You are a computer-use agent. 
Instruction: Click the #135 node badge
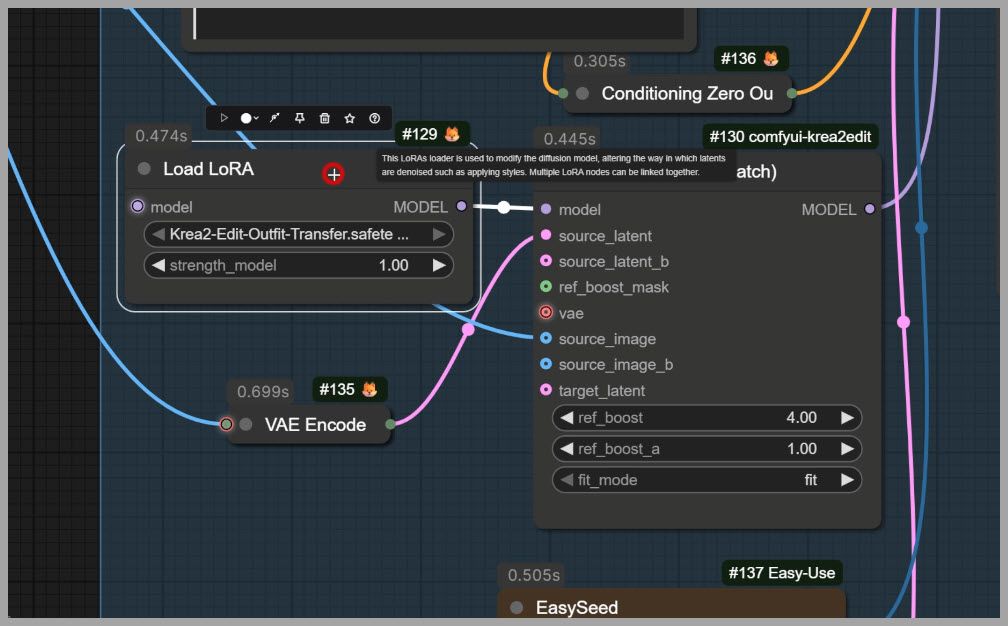pos(349,389)
